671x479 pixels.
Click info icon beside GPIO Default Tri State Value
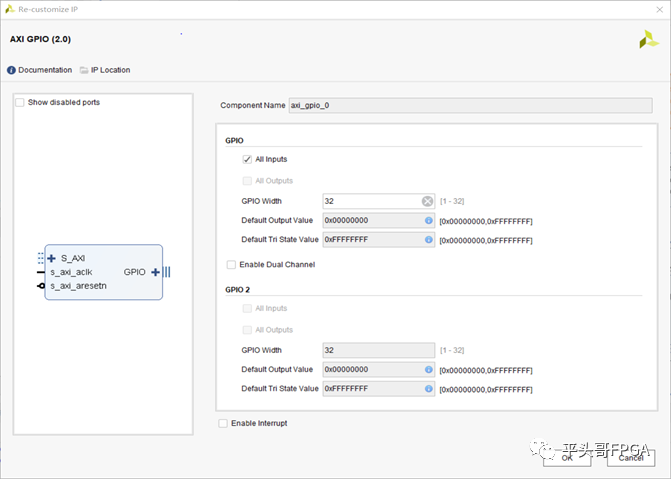(x=428, y=240)
